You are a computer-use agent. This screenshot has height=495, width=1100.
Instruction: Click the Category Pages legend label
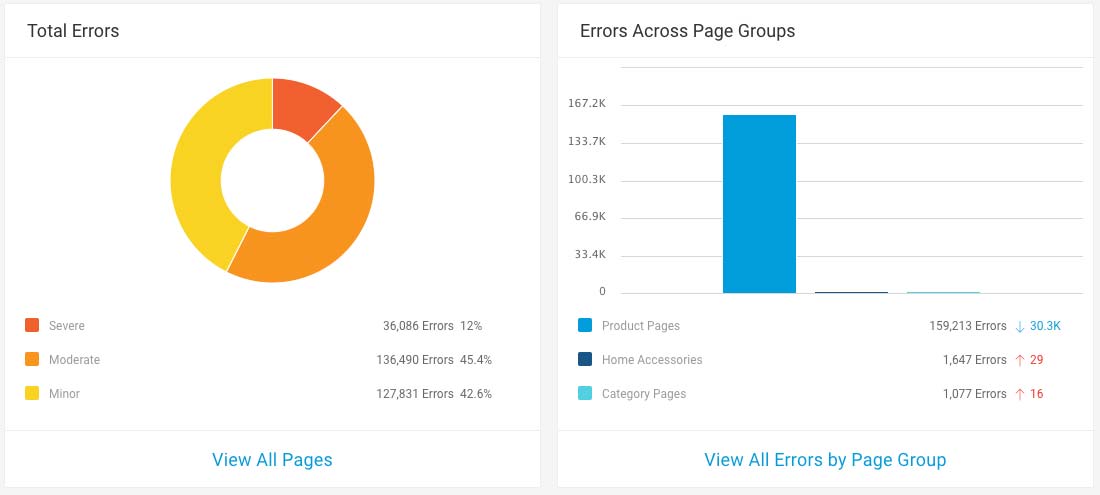[x=644, y=394]
